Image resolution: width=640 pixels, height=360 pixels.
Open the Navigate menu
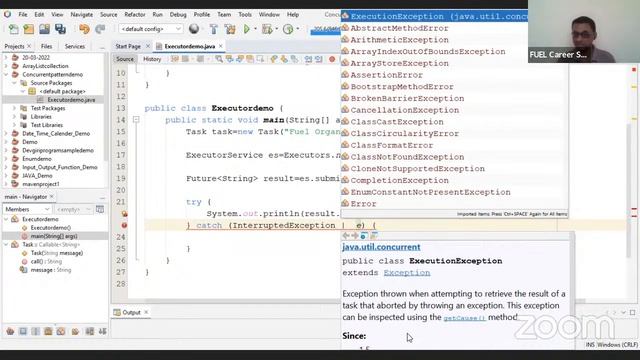[82, 14]
